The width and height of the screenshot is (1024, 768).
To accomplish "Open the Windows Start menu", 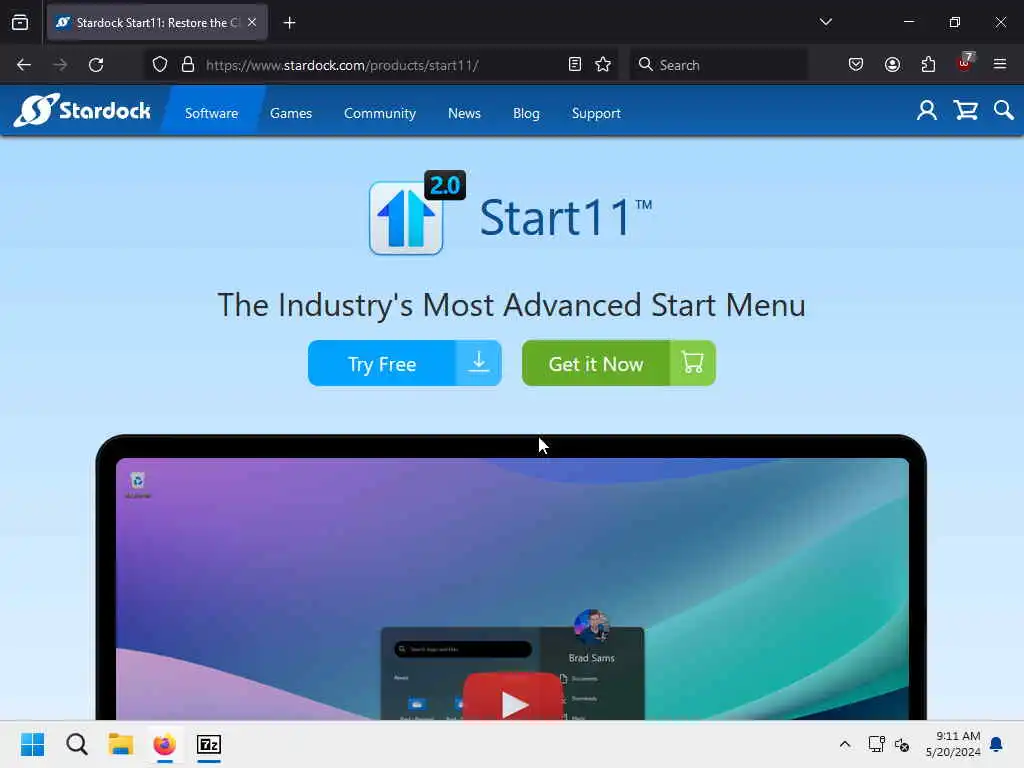I will pyautogui.click(x=33, y=744).
